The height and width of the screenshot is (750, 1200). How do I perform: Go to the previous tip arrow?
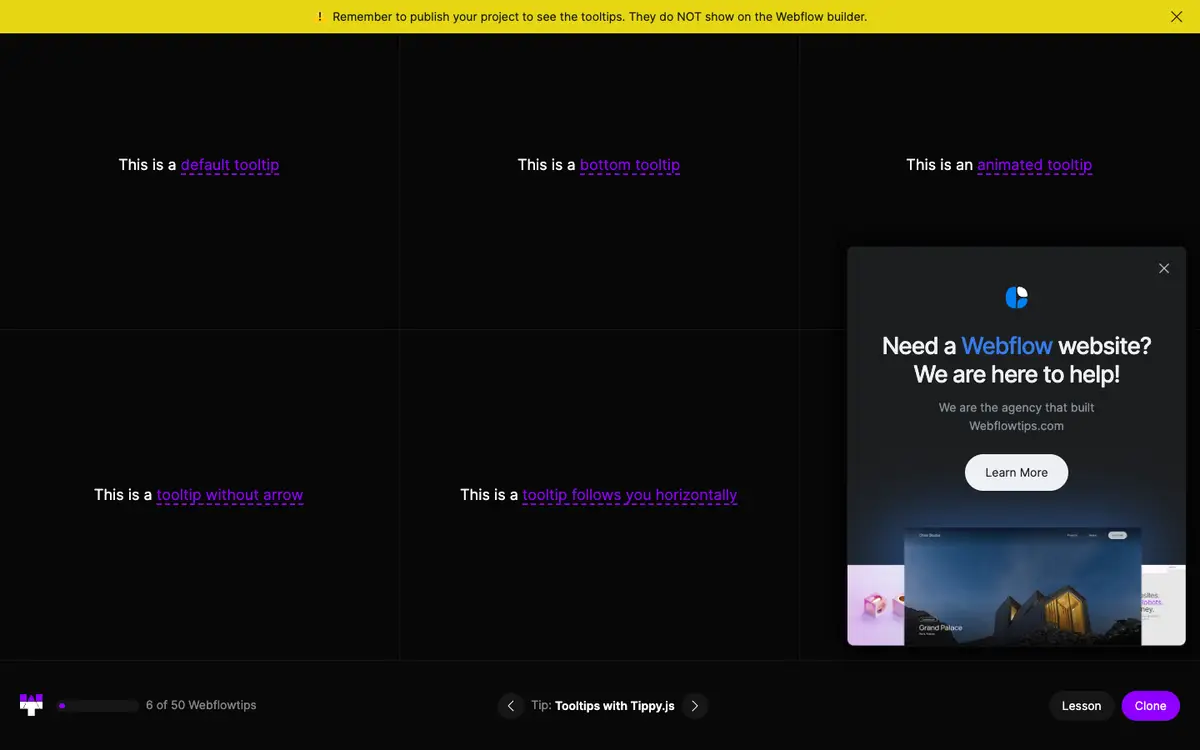coord(511,706)
